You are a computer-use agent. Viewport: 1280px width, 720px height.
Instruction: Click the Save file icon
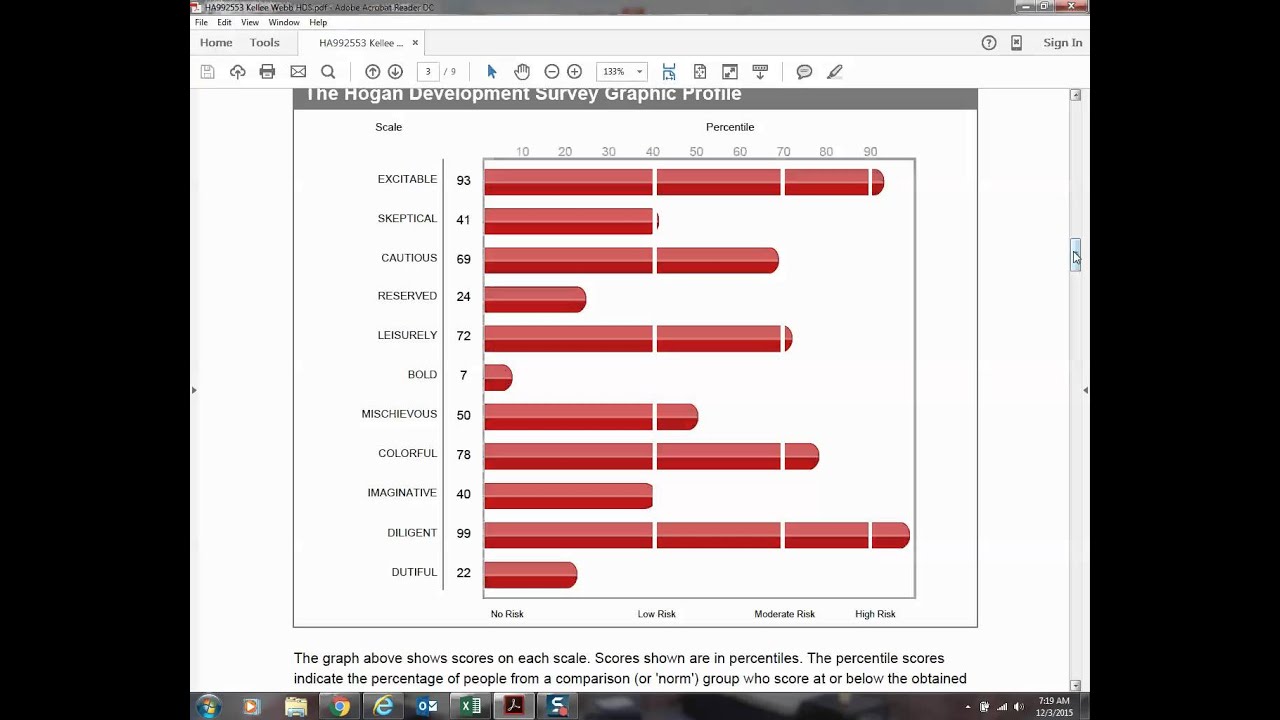coord(207,71)
